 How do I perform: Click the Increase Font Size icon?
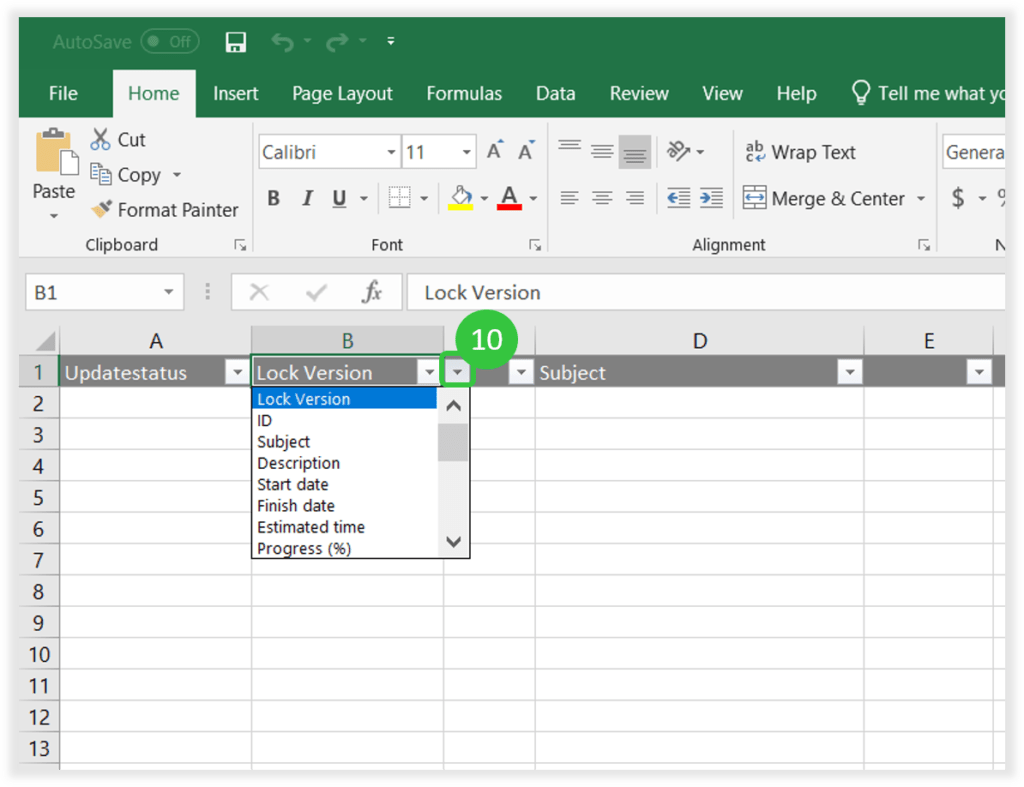[493, 148]
